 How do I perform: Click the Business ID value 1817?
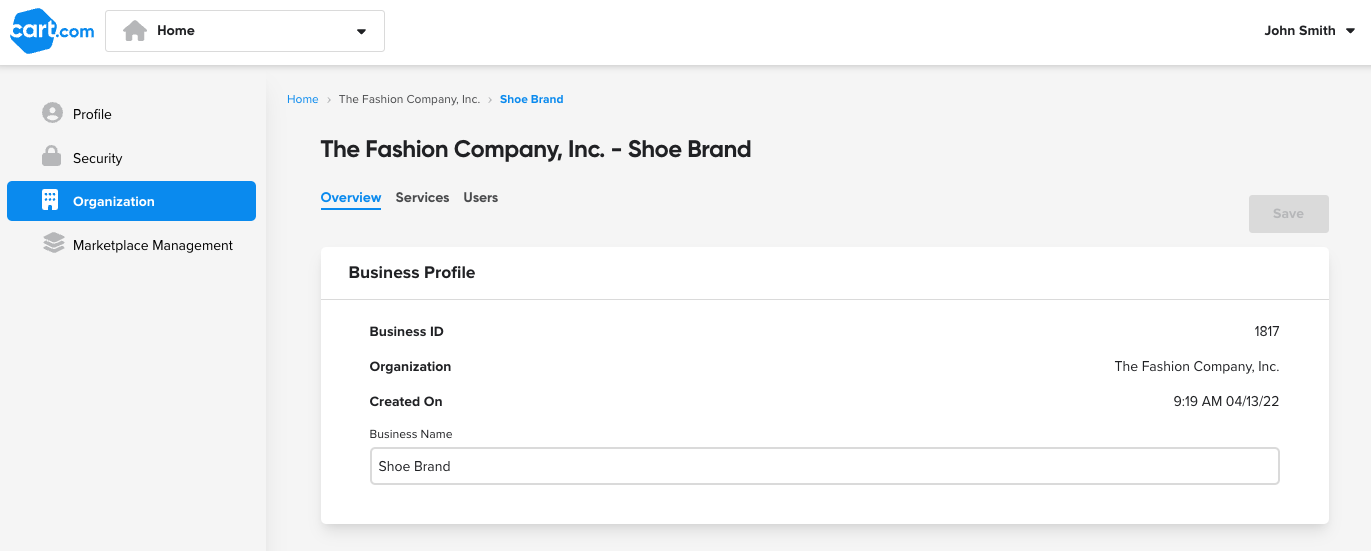(1267, 332)
